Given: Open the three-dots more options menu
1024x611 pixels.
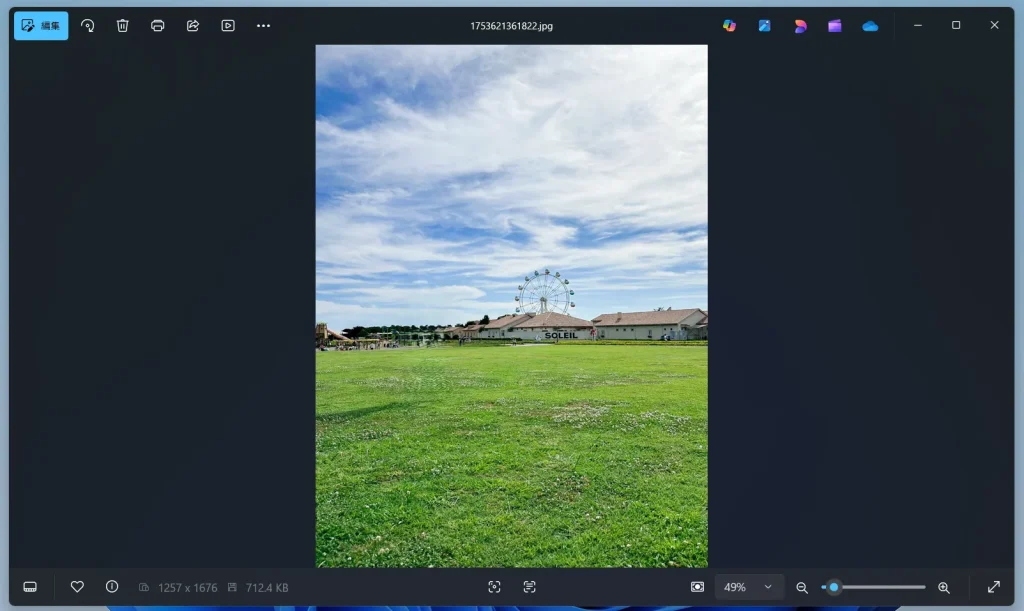Looking at the screenshot, I should point(263,25).
